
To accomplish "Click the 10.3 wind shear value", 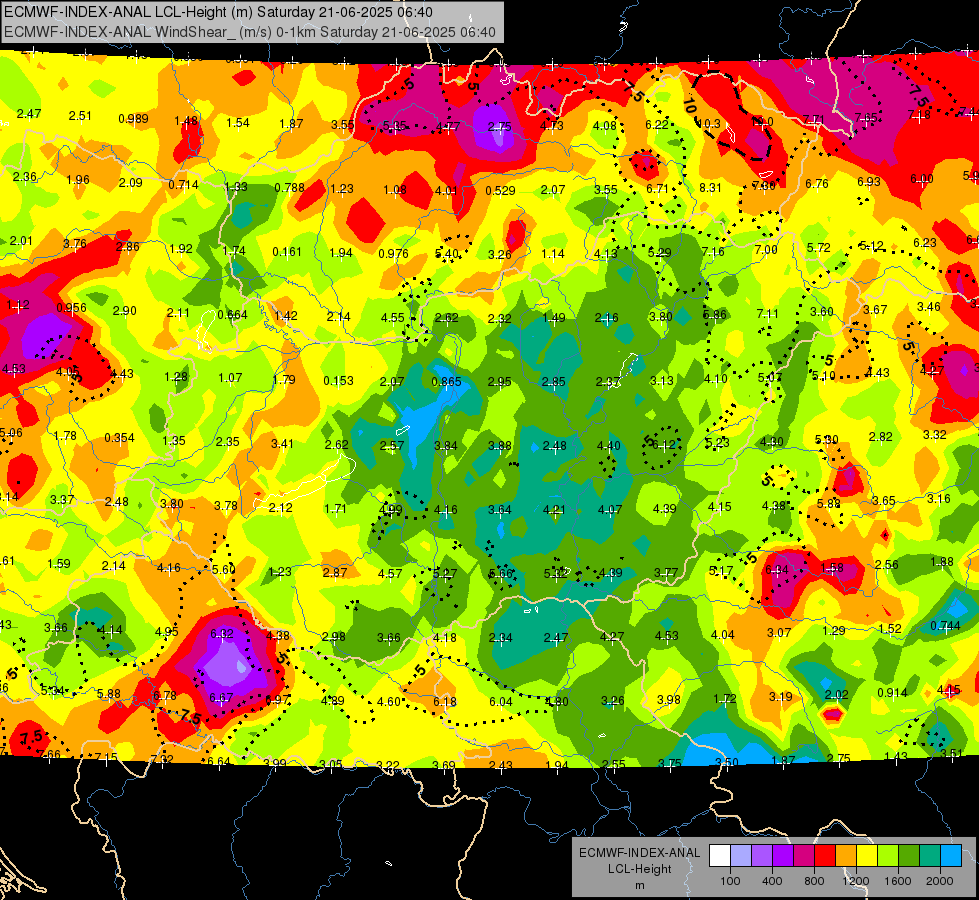I will (x=708, y=124).
